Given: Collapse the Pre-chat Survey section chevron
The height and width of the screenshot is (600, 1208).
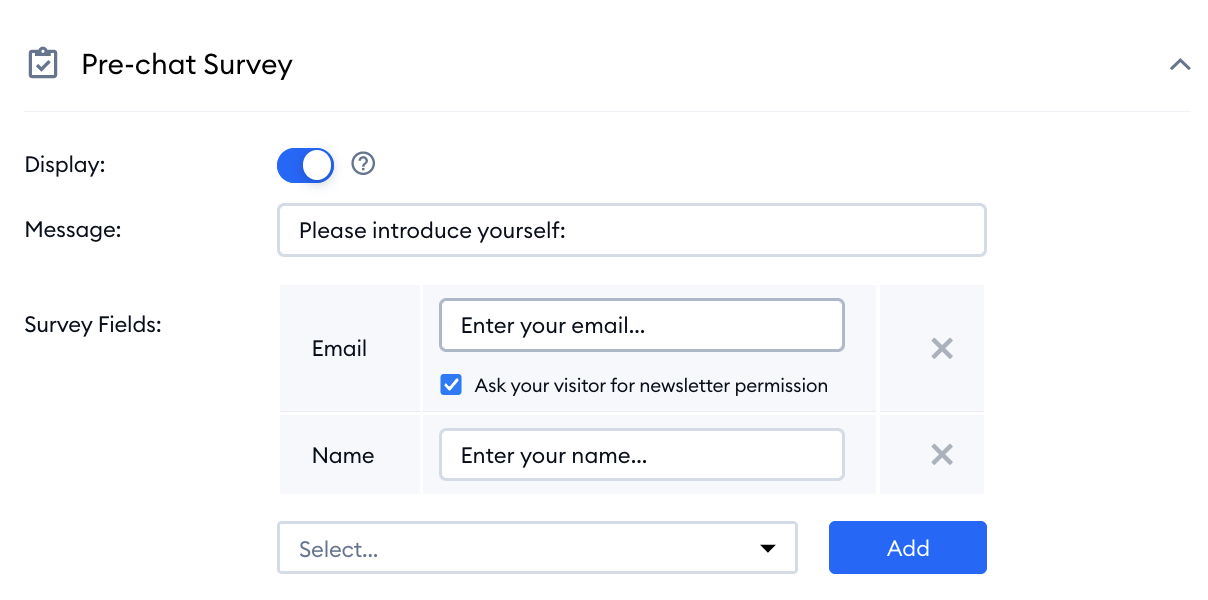Looking at the screenshot, I should [x=1180, y=64].
